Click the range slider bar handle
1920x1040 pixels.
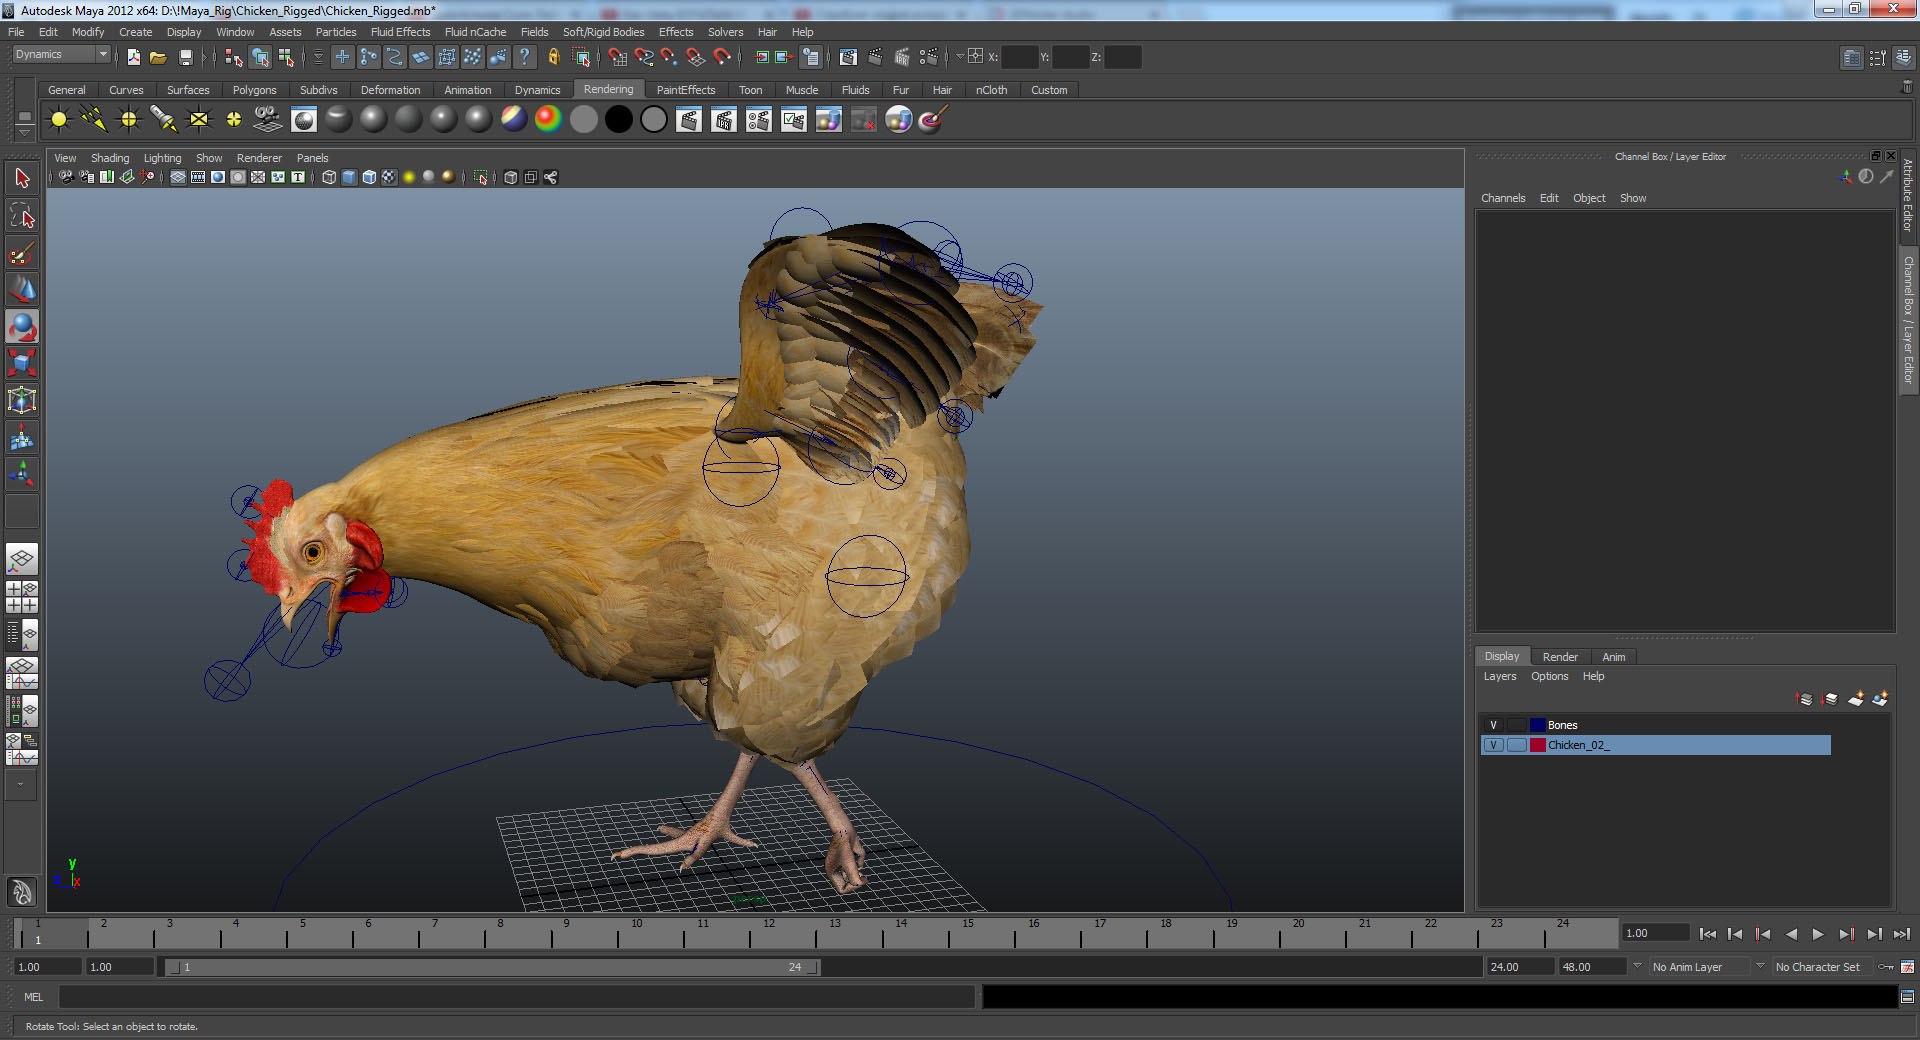[x=492, y=967]
